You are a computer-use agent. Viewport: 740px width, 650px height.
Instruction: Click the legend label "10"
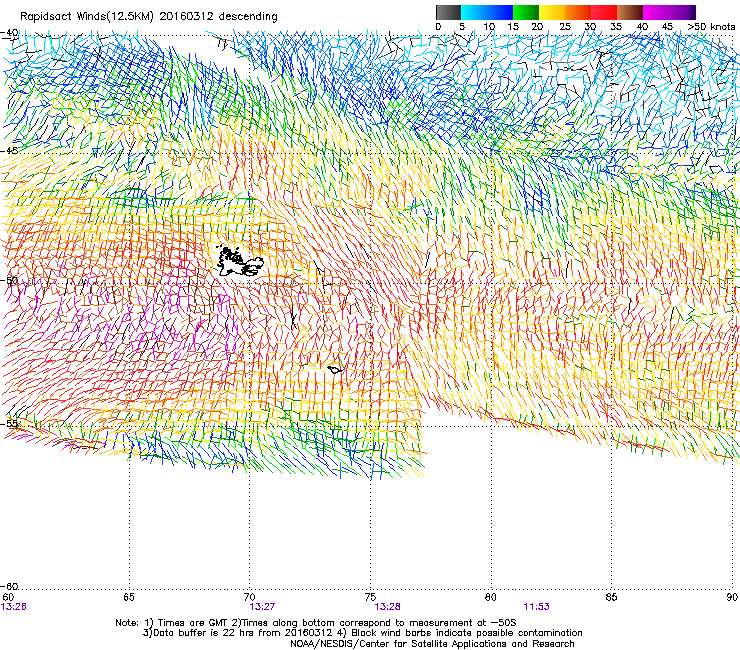tap(489, 27)
